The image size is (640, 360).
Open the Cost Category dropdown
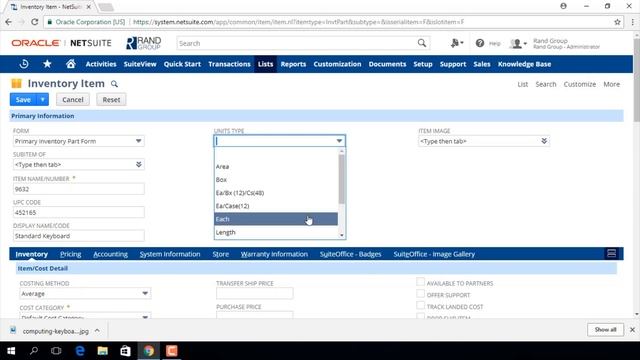point(145,316)
